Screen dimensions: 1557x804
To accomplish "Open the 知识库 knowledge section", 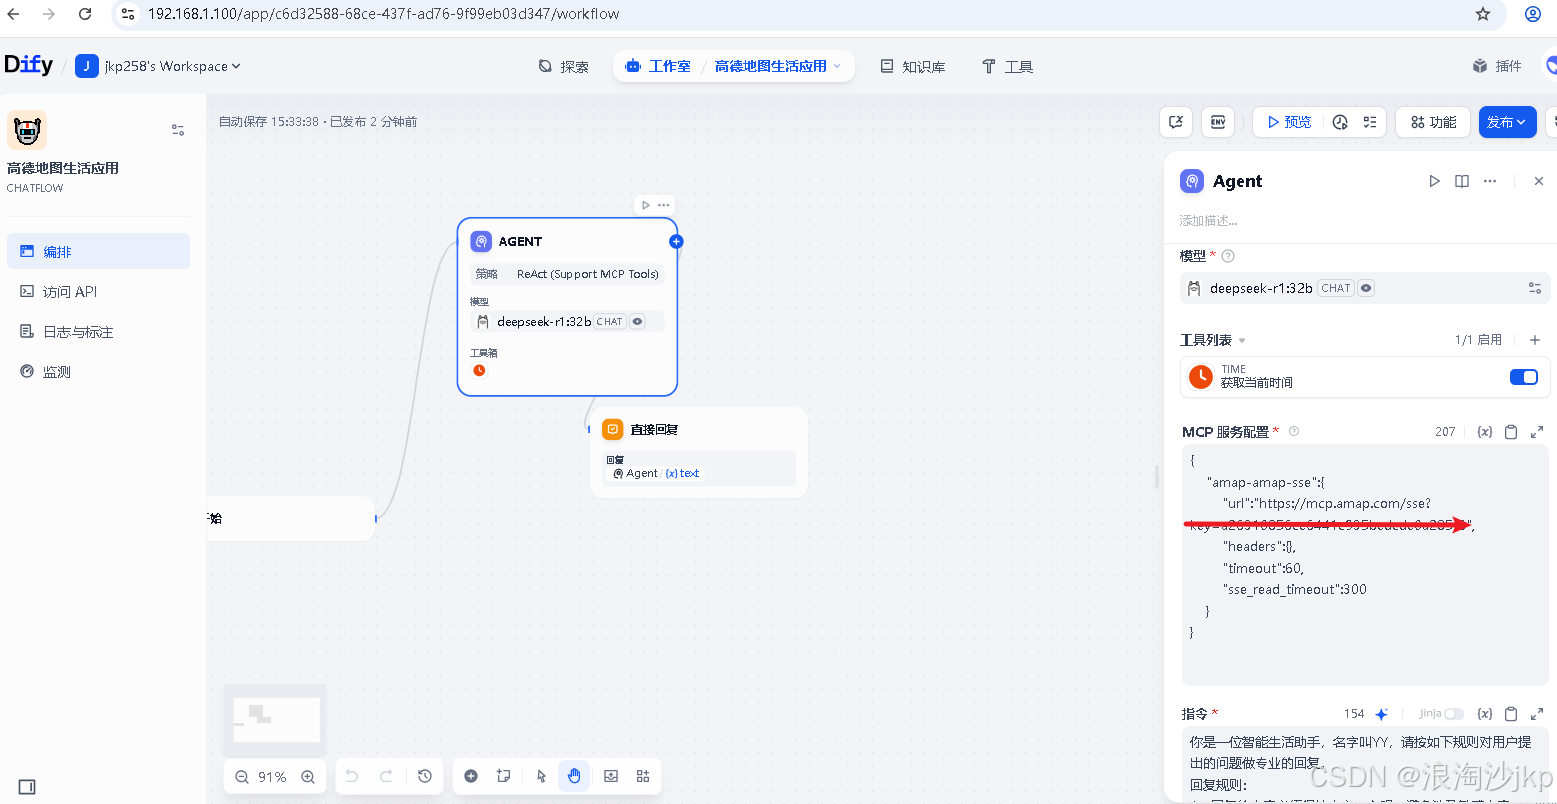I will [x=912, y=67].
